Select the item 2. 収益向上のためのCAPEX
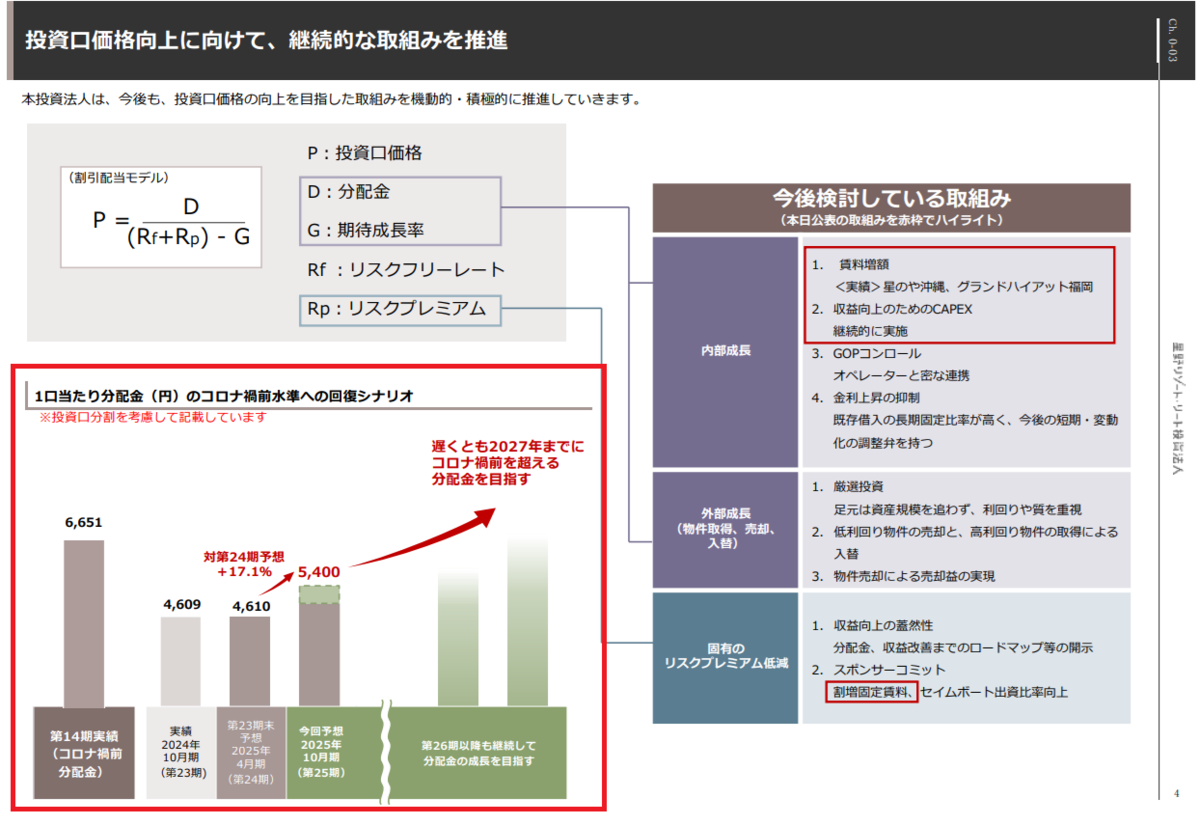This screenshot has width=1200, height=825. (x=892, y=309)
